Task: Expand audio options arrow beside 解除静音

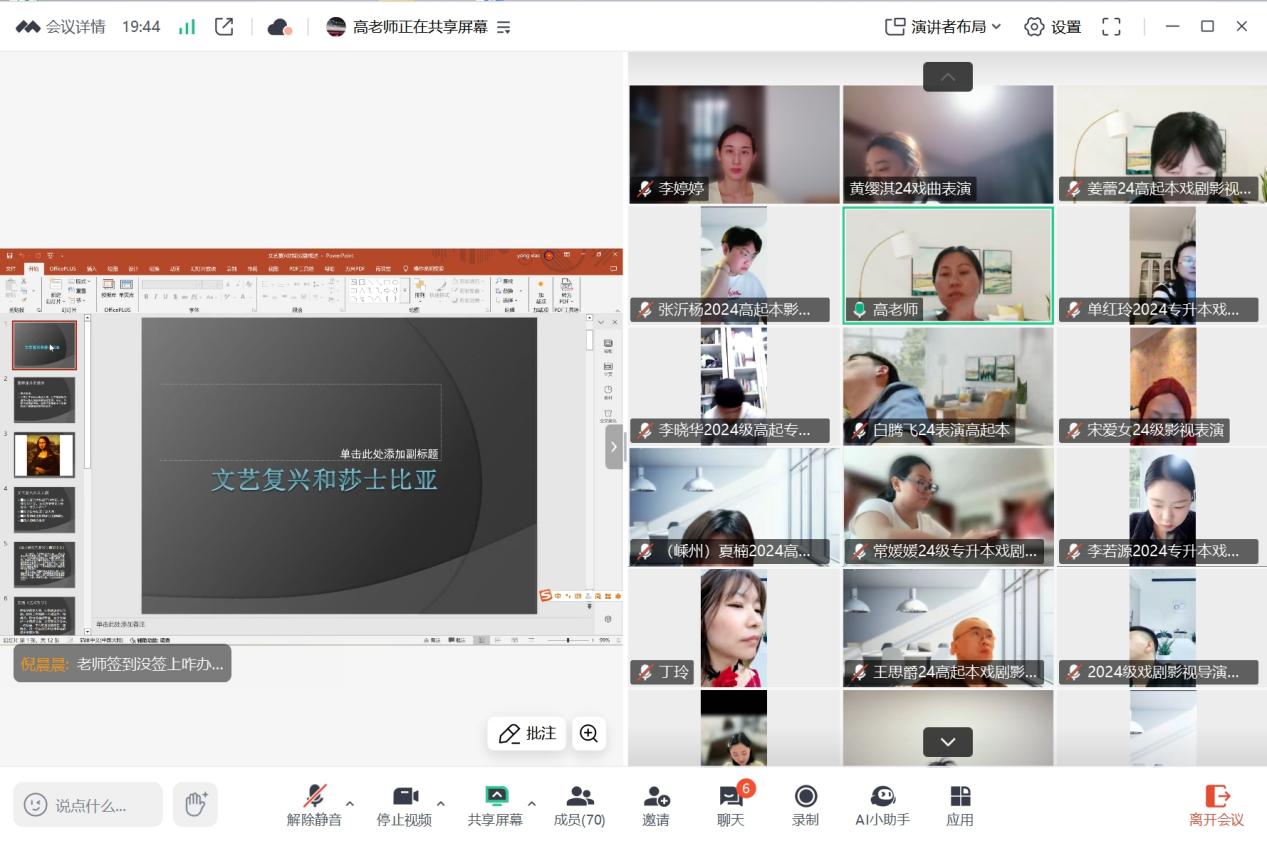Action: (x=350, y=803)
